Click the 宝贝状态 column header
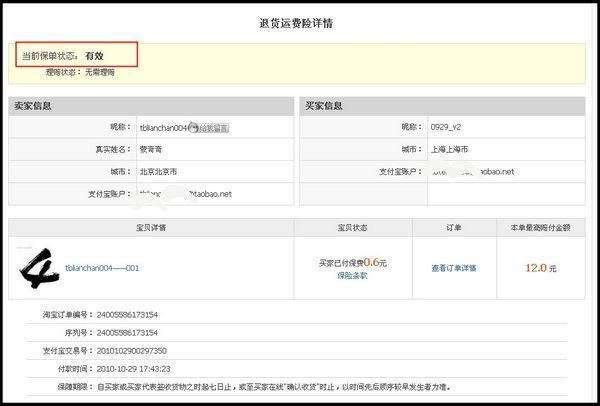The width and height of the screenshot is (600, 406). click(353, 227)
